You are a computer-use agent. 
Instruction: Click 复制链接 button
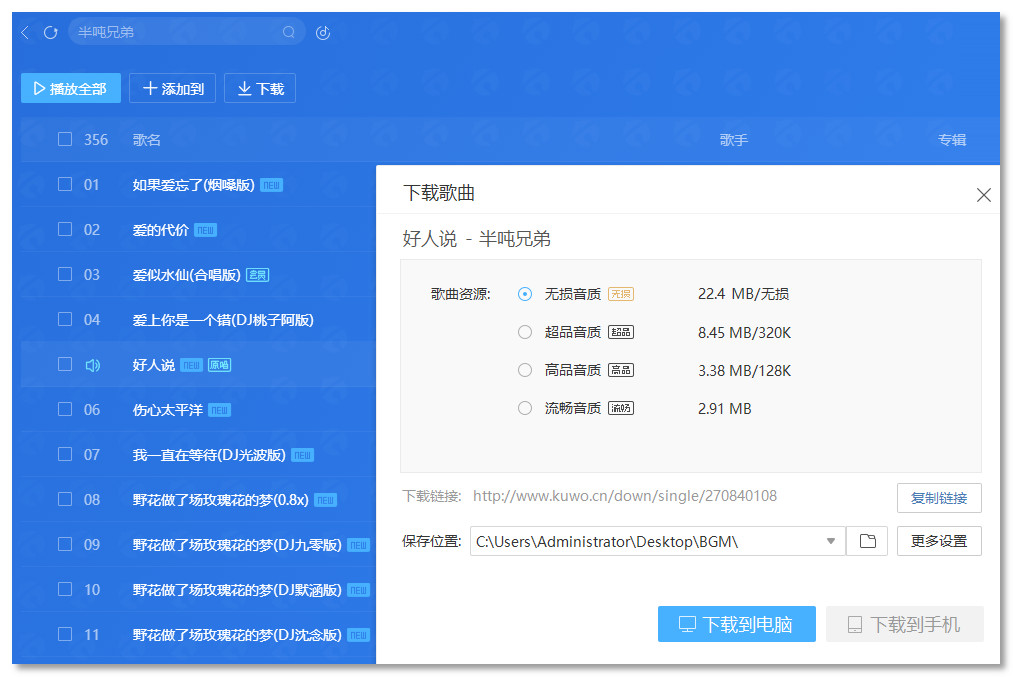point(939,498)
